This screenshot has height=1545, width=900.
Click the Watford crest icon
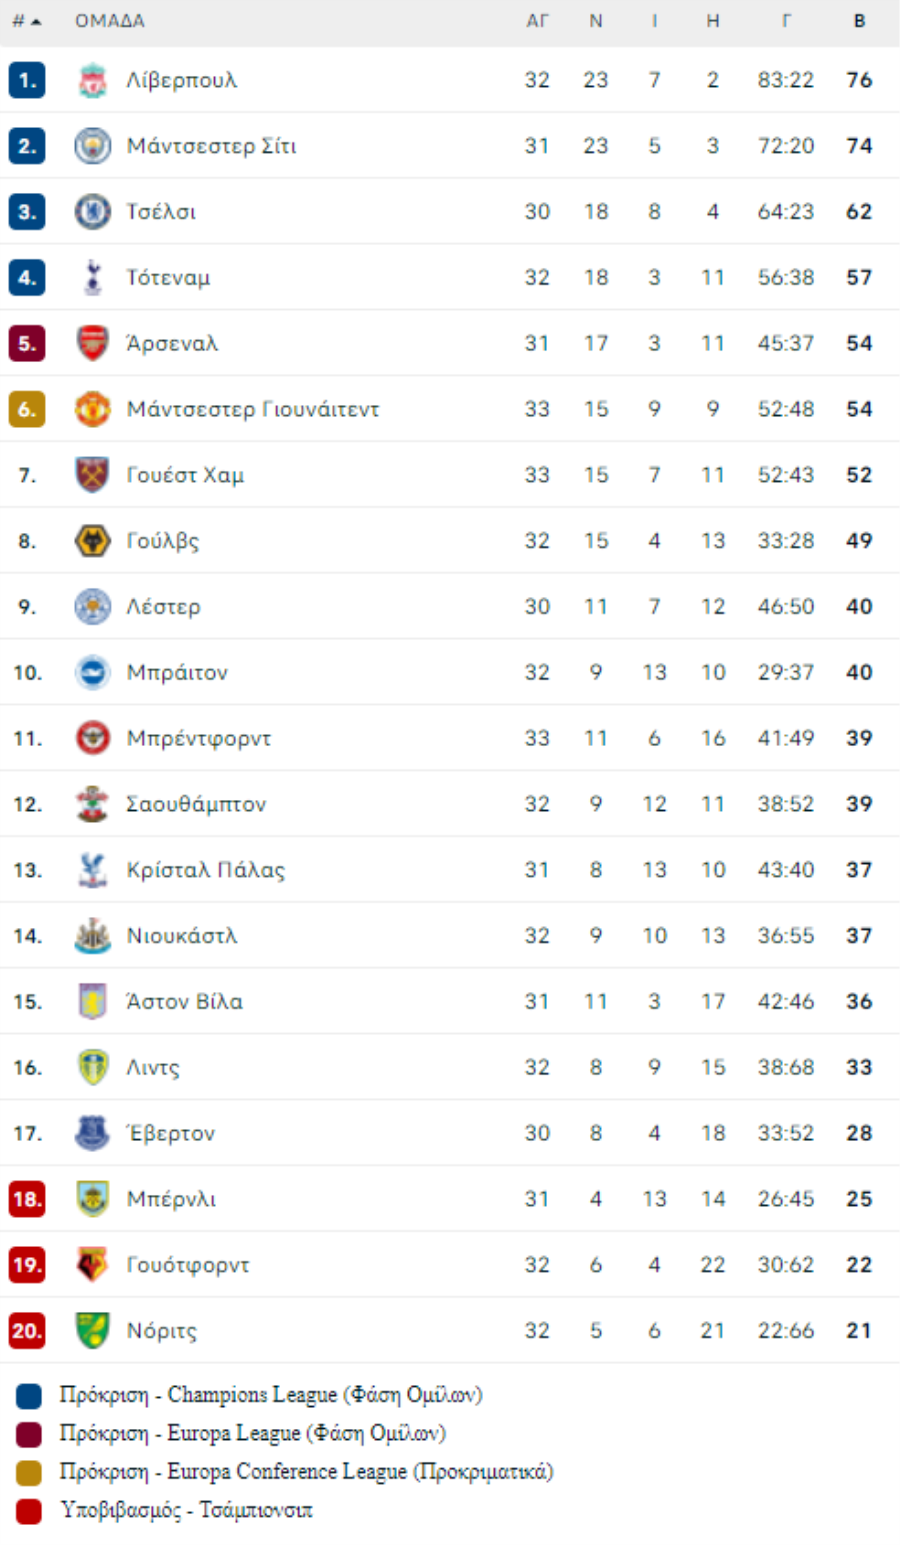click(x=93, y=1265)
